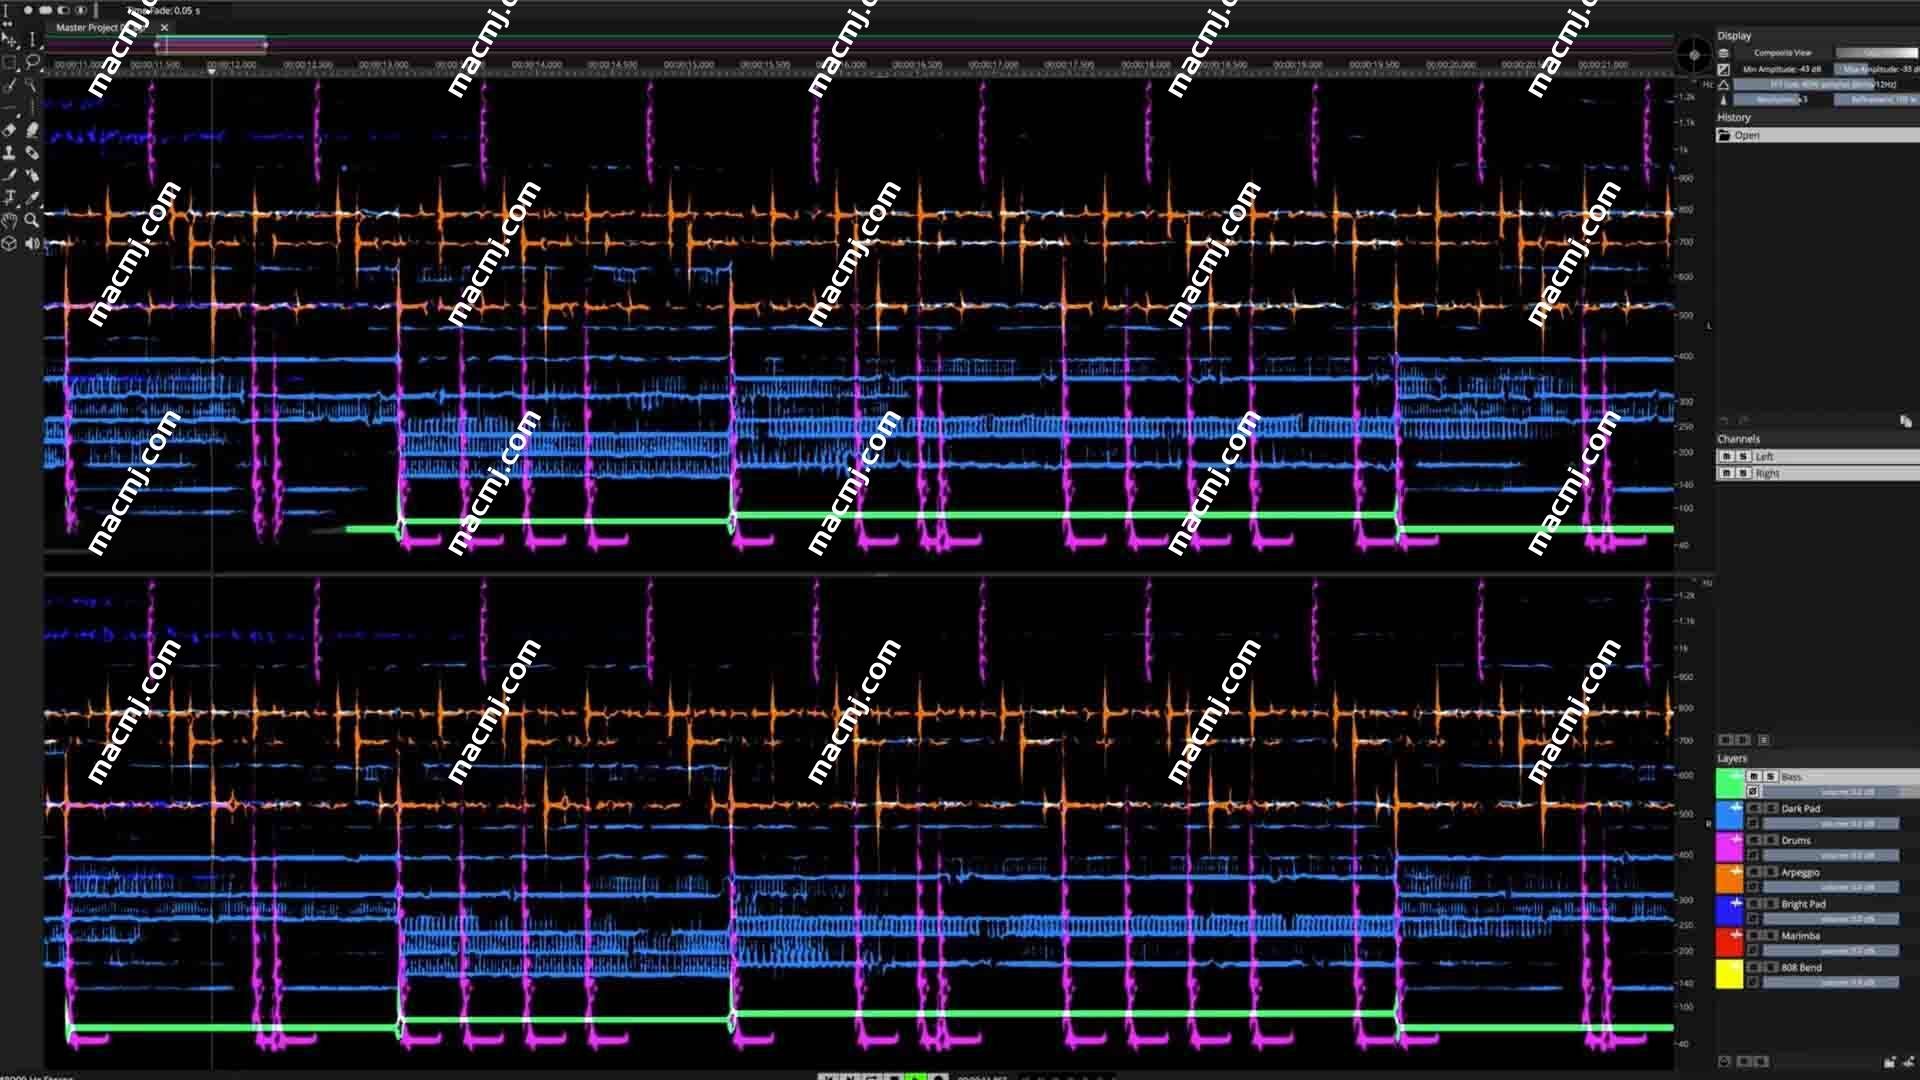Image resolution: width=1920 pixels, height=1080 pixels.
Task: Select the hand pan tool
Action: [10, 220]
